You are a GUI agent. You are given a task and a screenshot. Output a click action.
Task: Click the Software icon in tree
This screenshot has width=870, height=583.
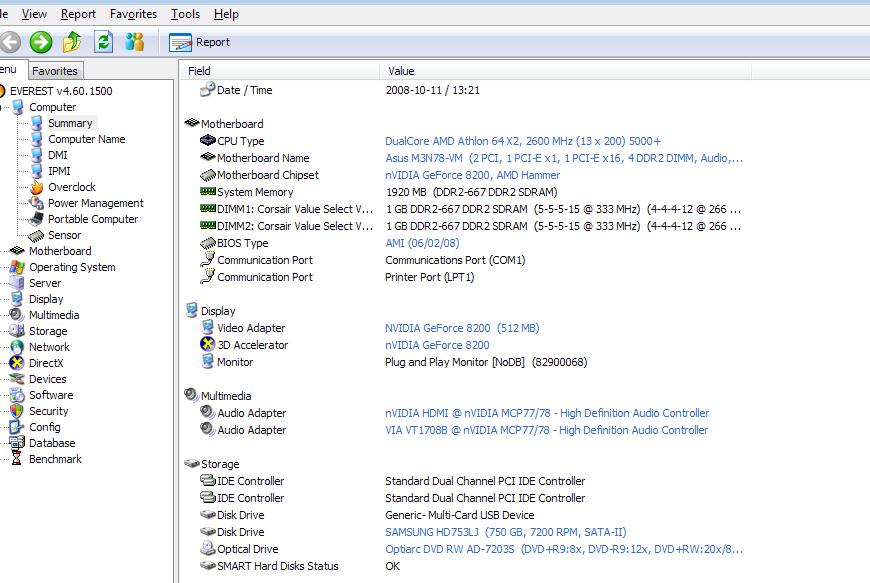[x=17, y=395]
